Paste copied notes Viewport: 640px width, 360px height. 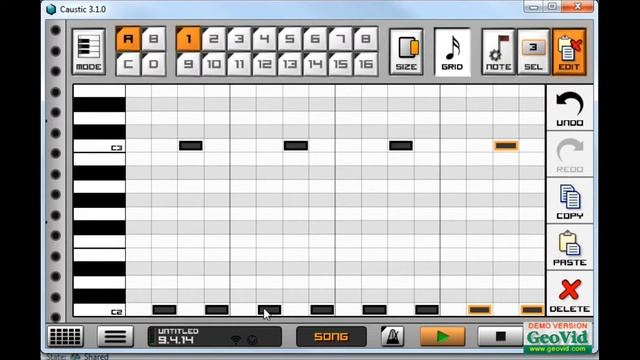pos(570,247)
